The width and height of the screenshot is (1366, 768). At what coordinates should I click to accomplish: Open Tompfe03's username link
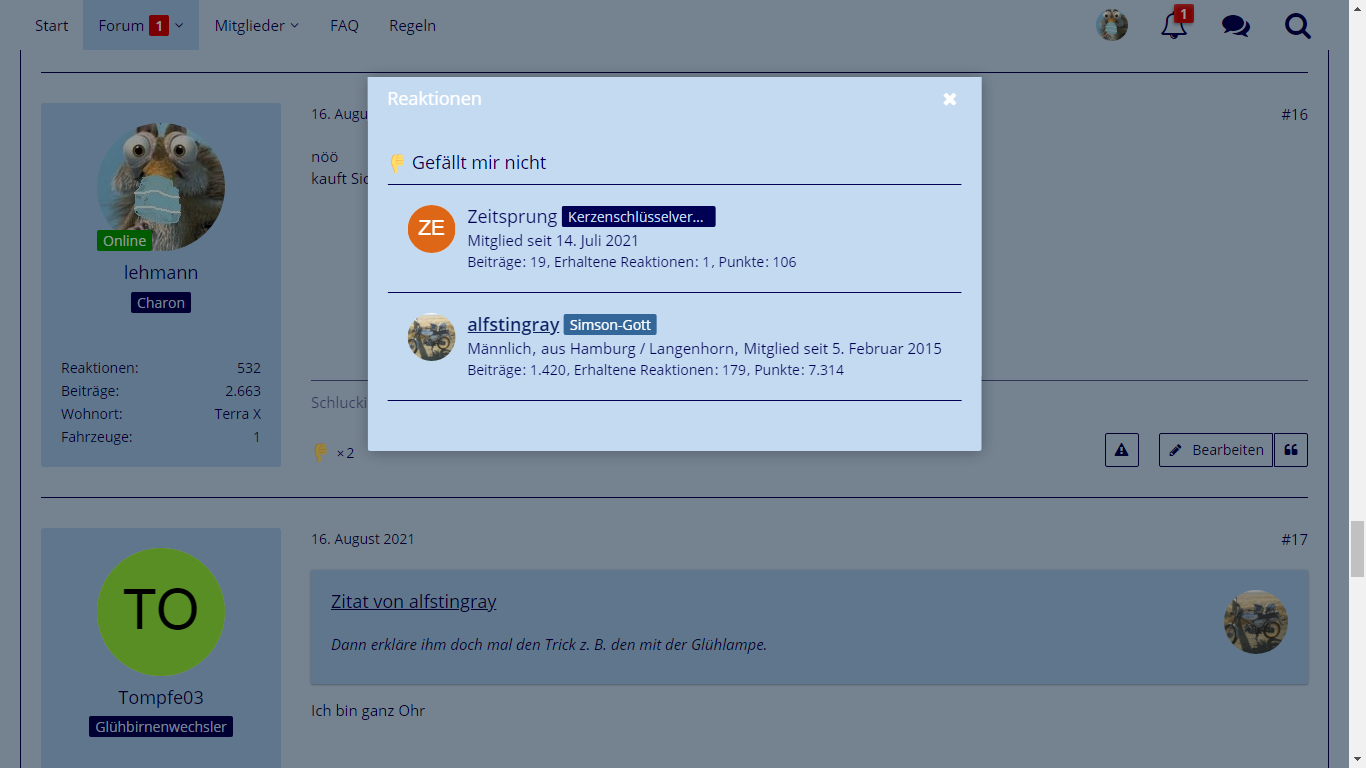click(x=161, y=697)
